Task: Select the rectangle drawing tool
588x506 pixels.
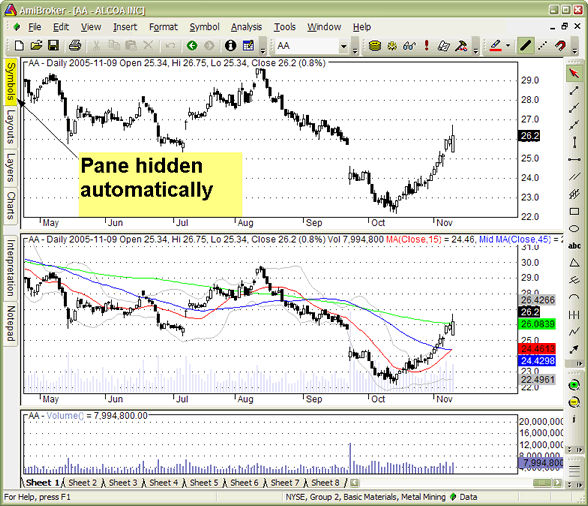Action: click(574, 212)
